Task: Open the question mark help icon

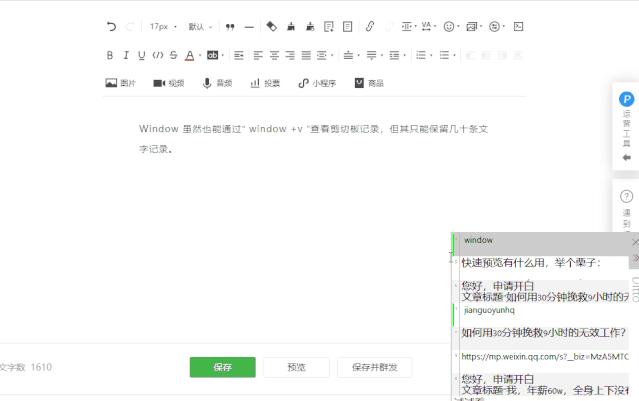Action: pos(626,197)
